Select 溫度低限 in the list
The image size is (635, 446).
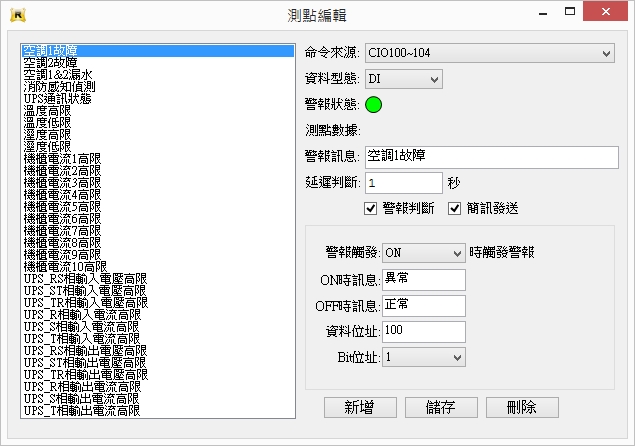(x=158, y=123)
